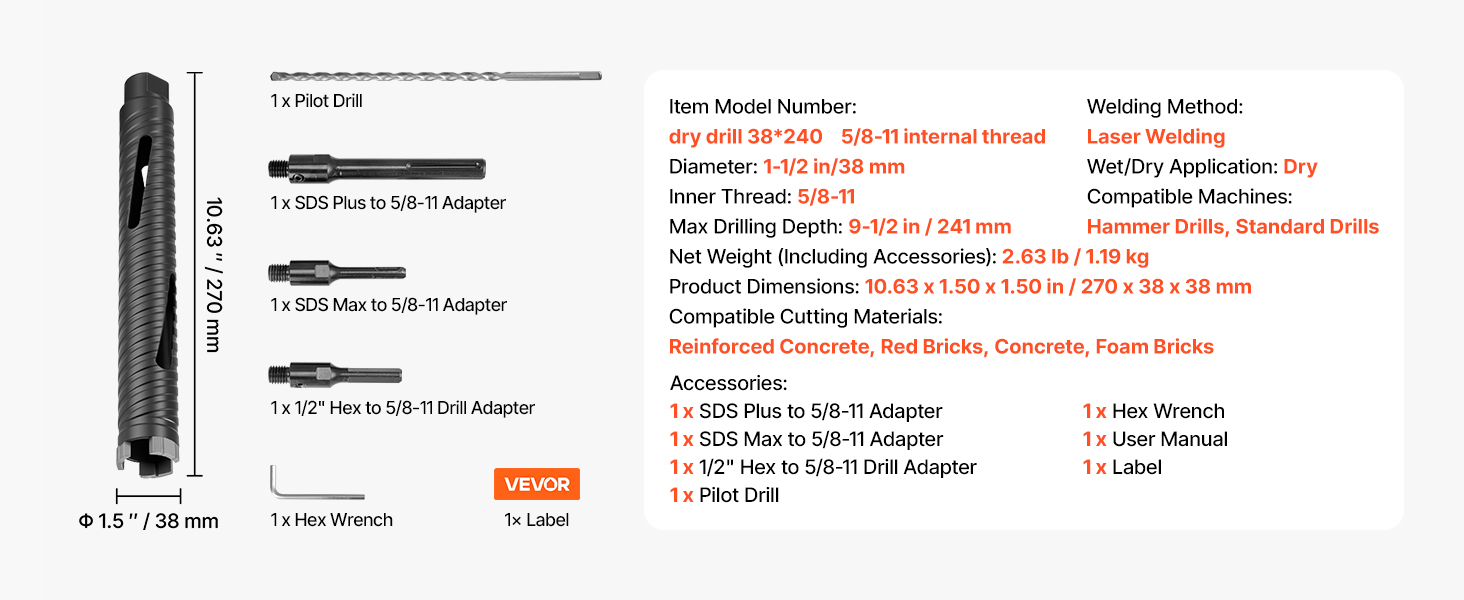
Task: Click the "1 x SDS Plus to 5/8-11 Adapter" image caption
Action: [388, 203]
